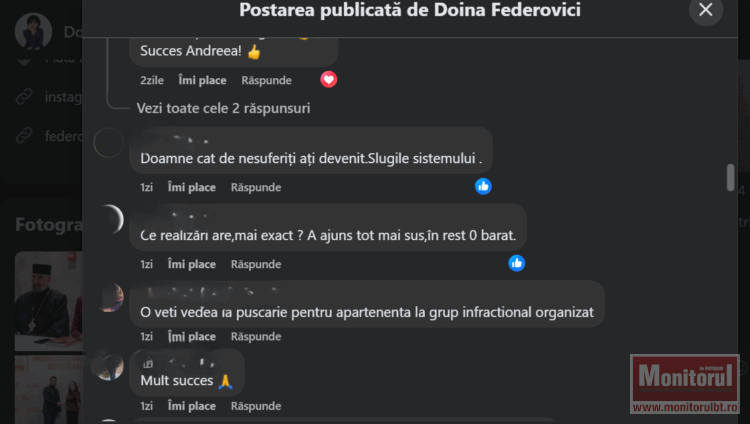Click the 2zile timestamp on Succes Andreea comment

[153, 80]
